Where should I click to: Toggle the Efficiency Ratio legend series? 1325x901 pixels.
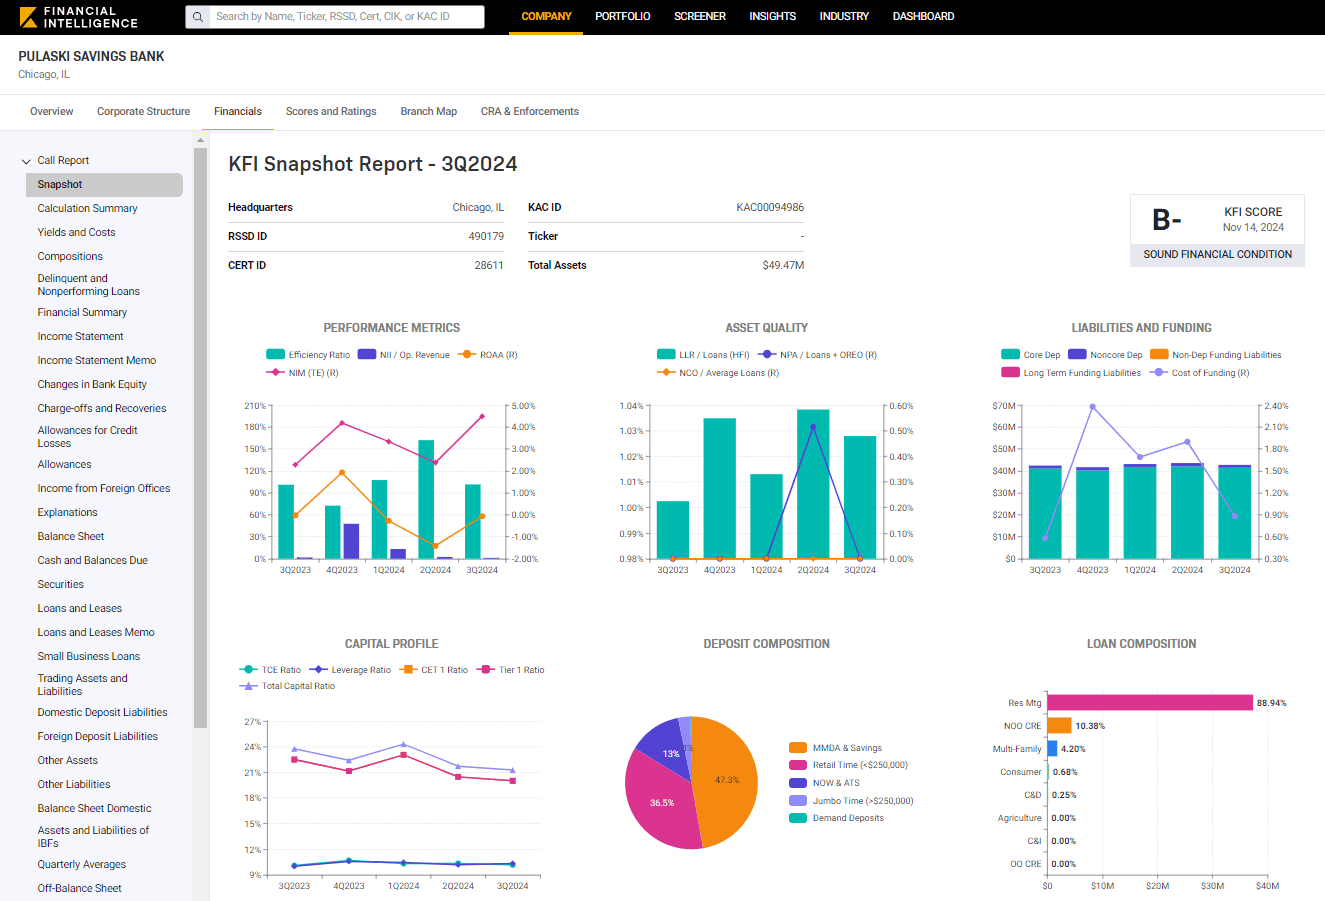[276, 355]
